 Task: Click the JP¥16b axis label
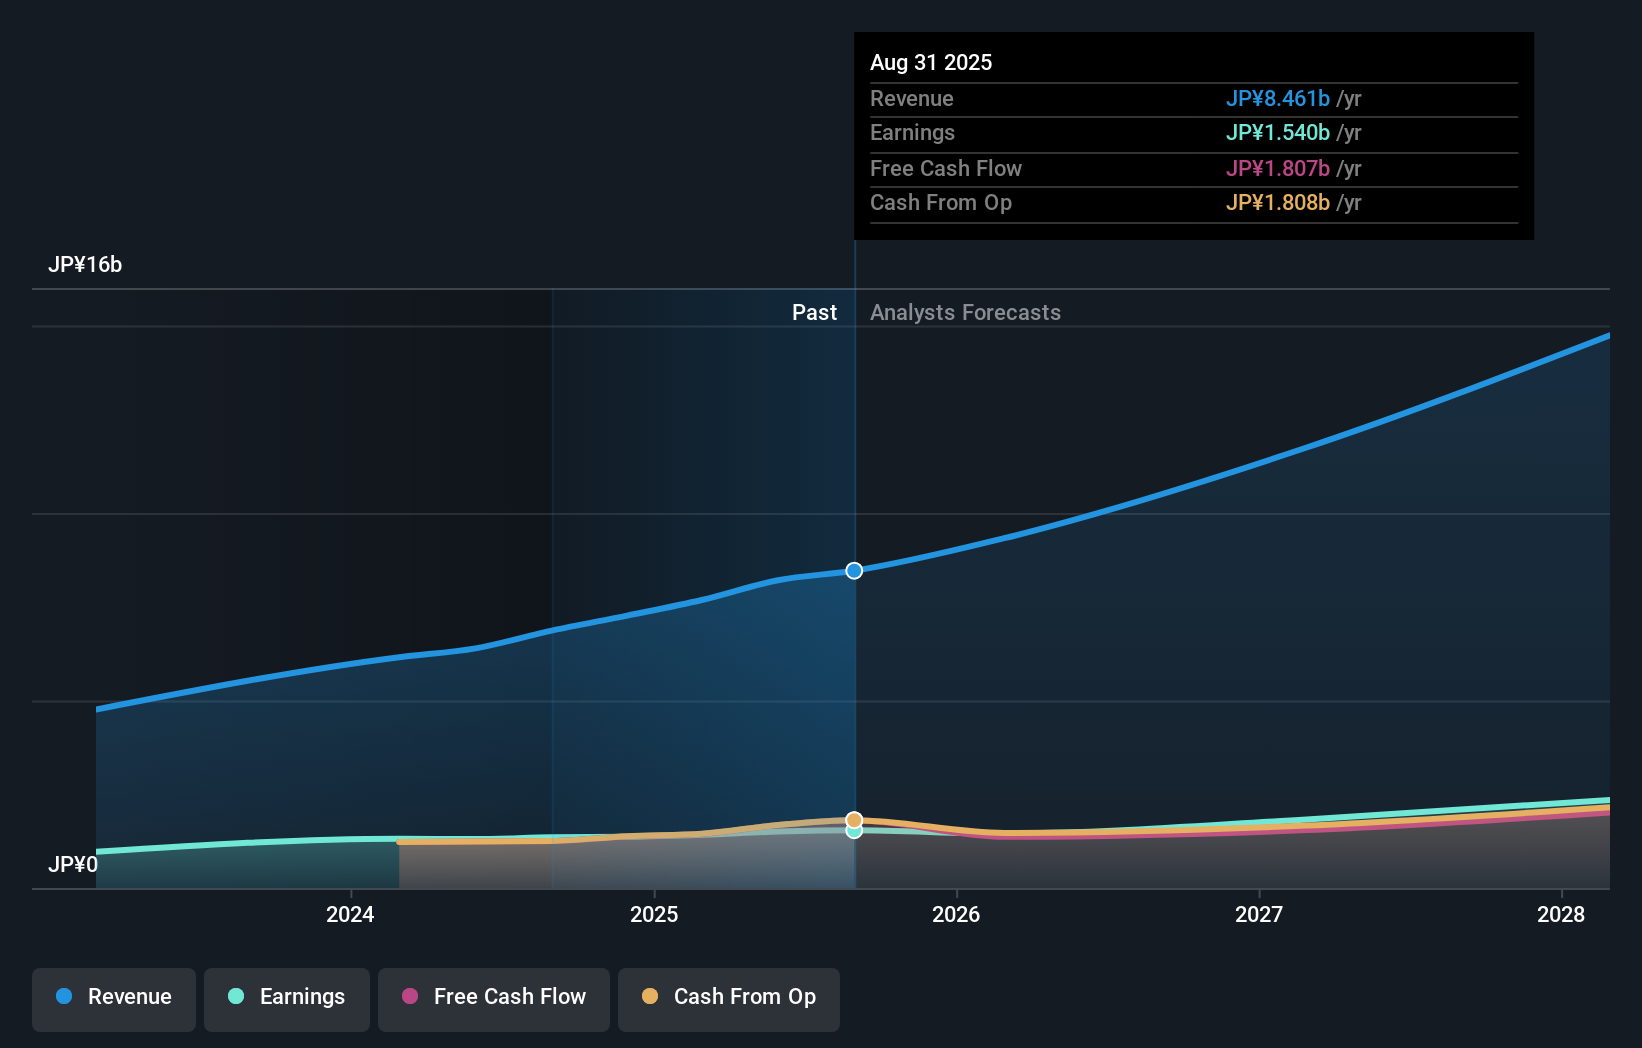point(86,265)
